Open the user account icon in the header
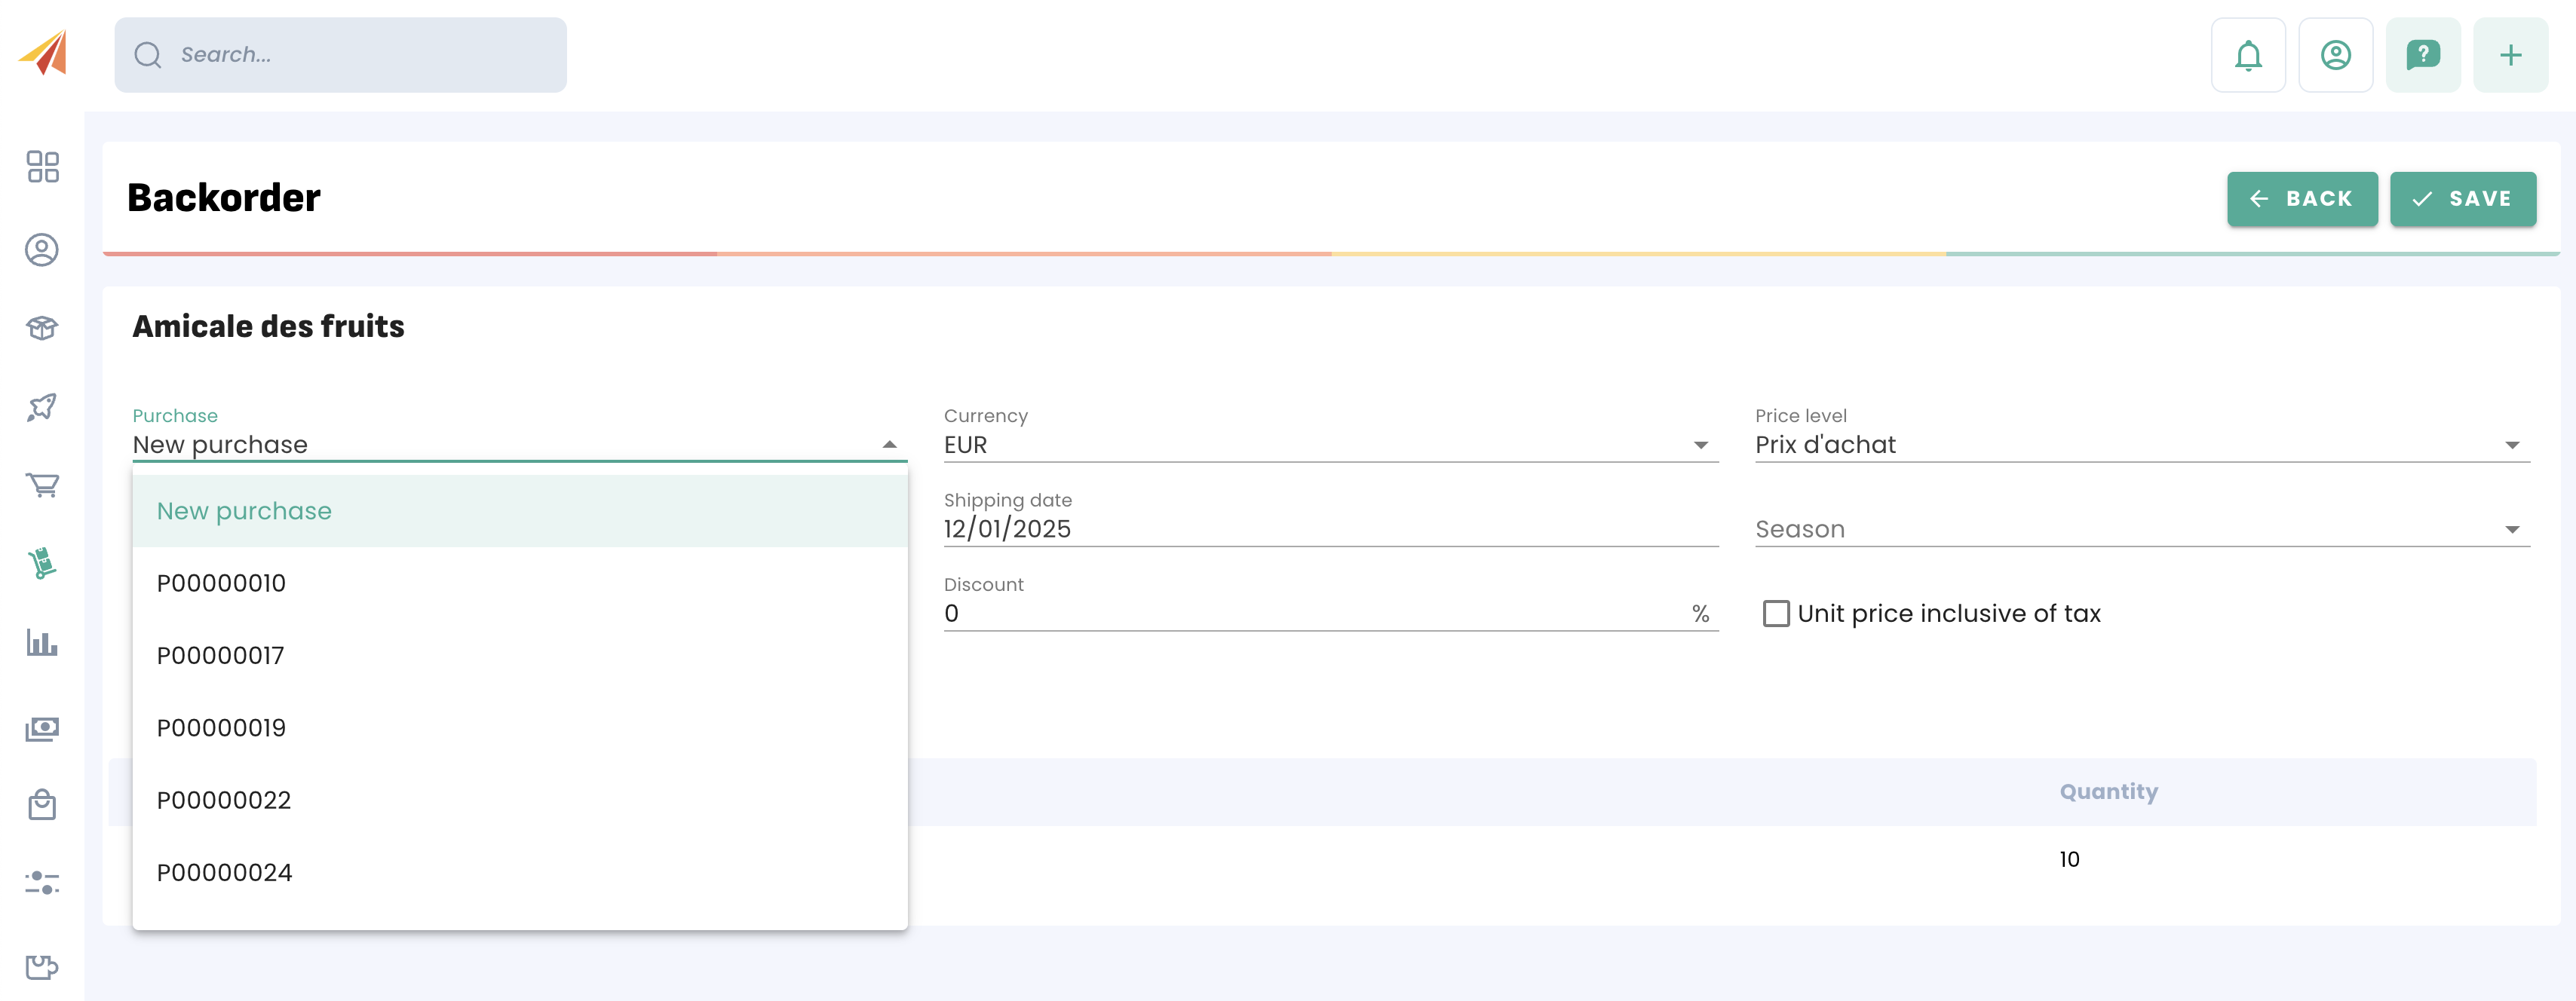This screenshot has height=1001, width=2576. (x=2335, y=55)
